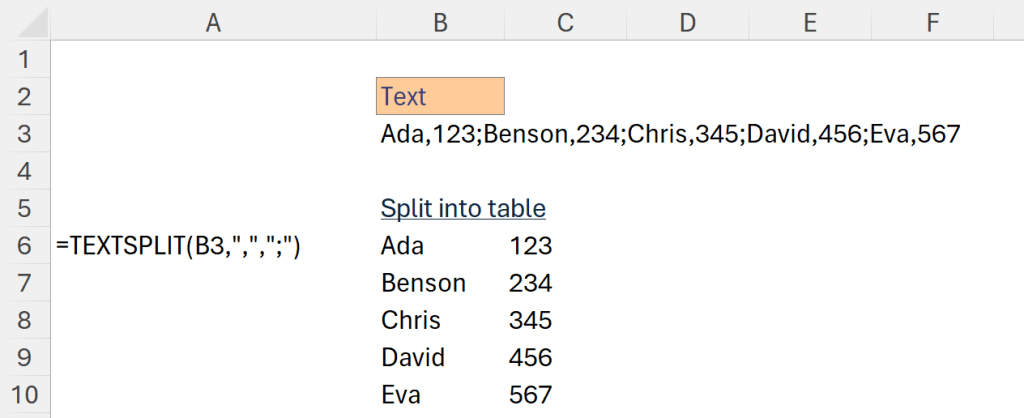Select column E header
Screen dimensions: 1024x418
[809, 22]
